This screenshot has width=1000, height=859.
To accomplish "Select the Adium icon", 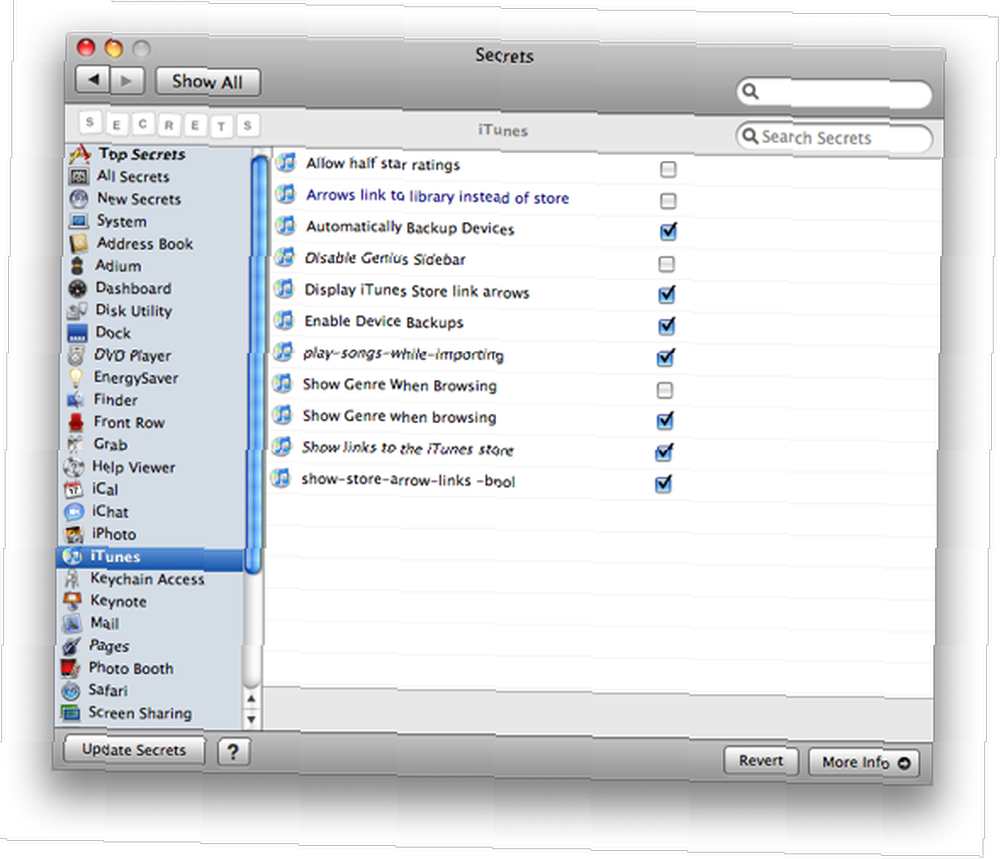I will 78,266.
